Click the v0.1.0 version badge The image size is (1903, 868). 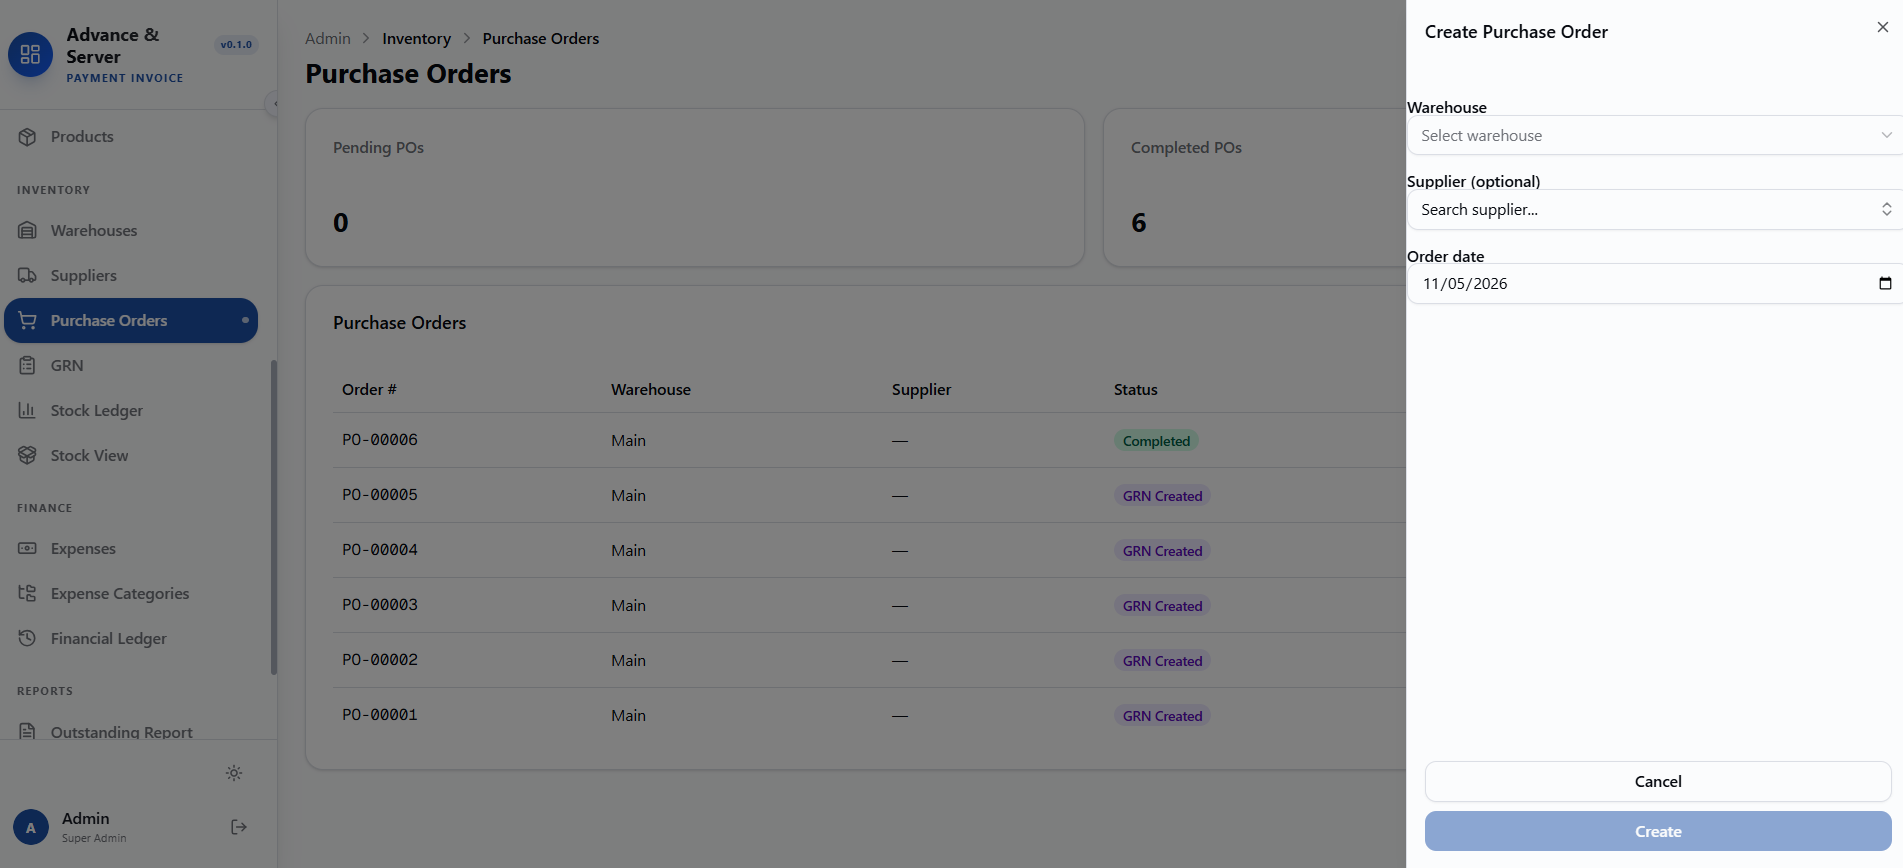[x=236, y=45]
